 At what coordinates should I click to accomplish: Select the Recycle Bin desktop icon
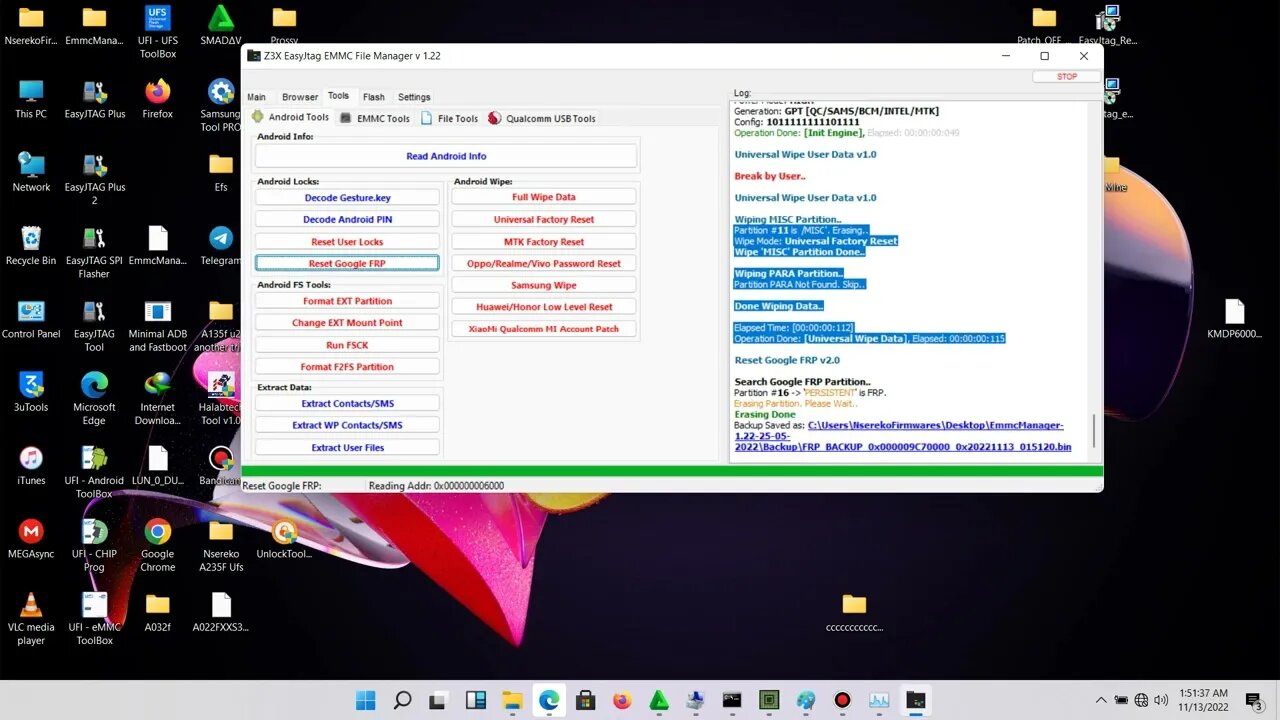(x=31, y=246)
